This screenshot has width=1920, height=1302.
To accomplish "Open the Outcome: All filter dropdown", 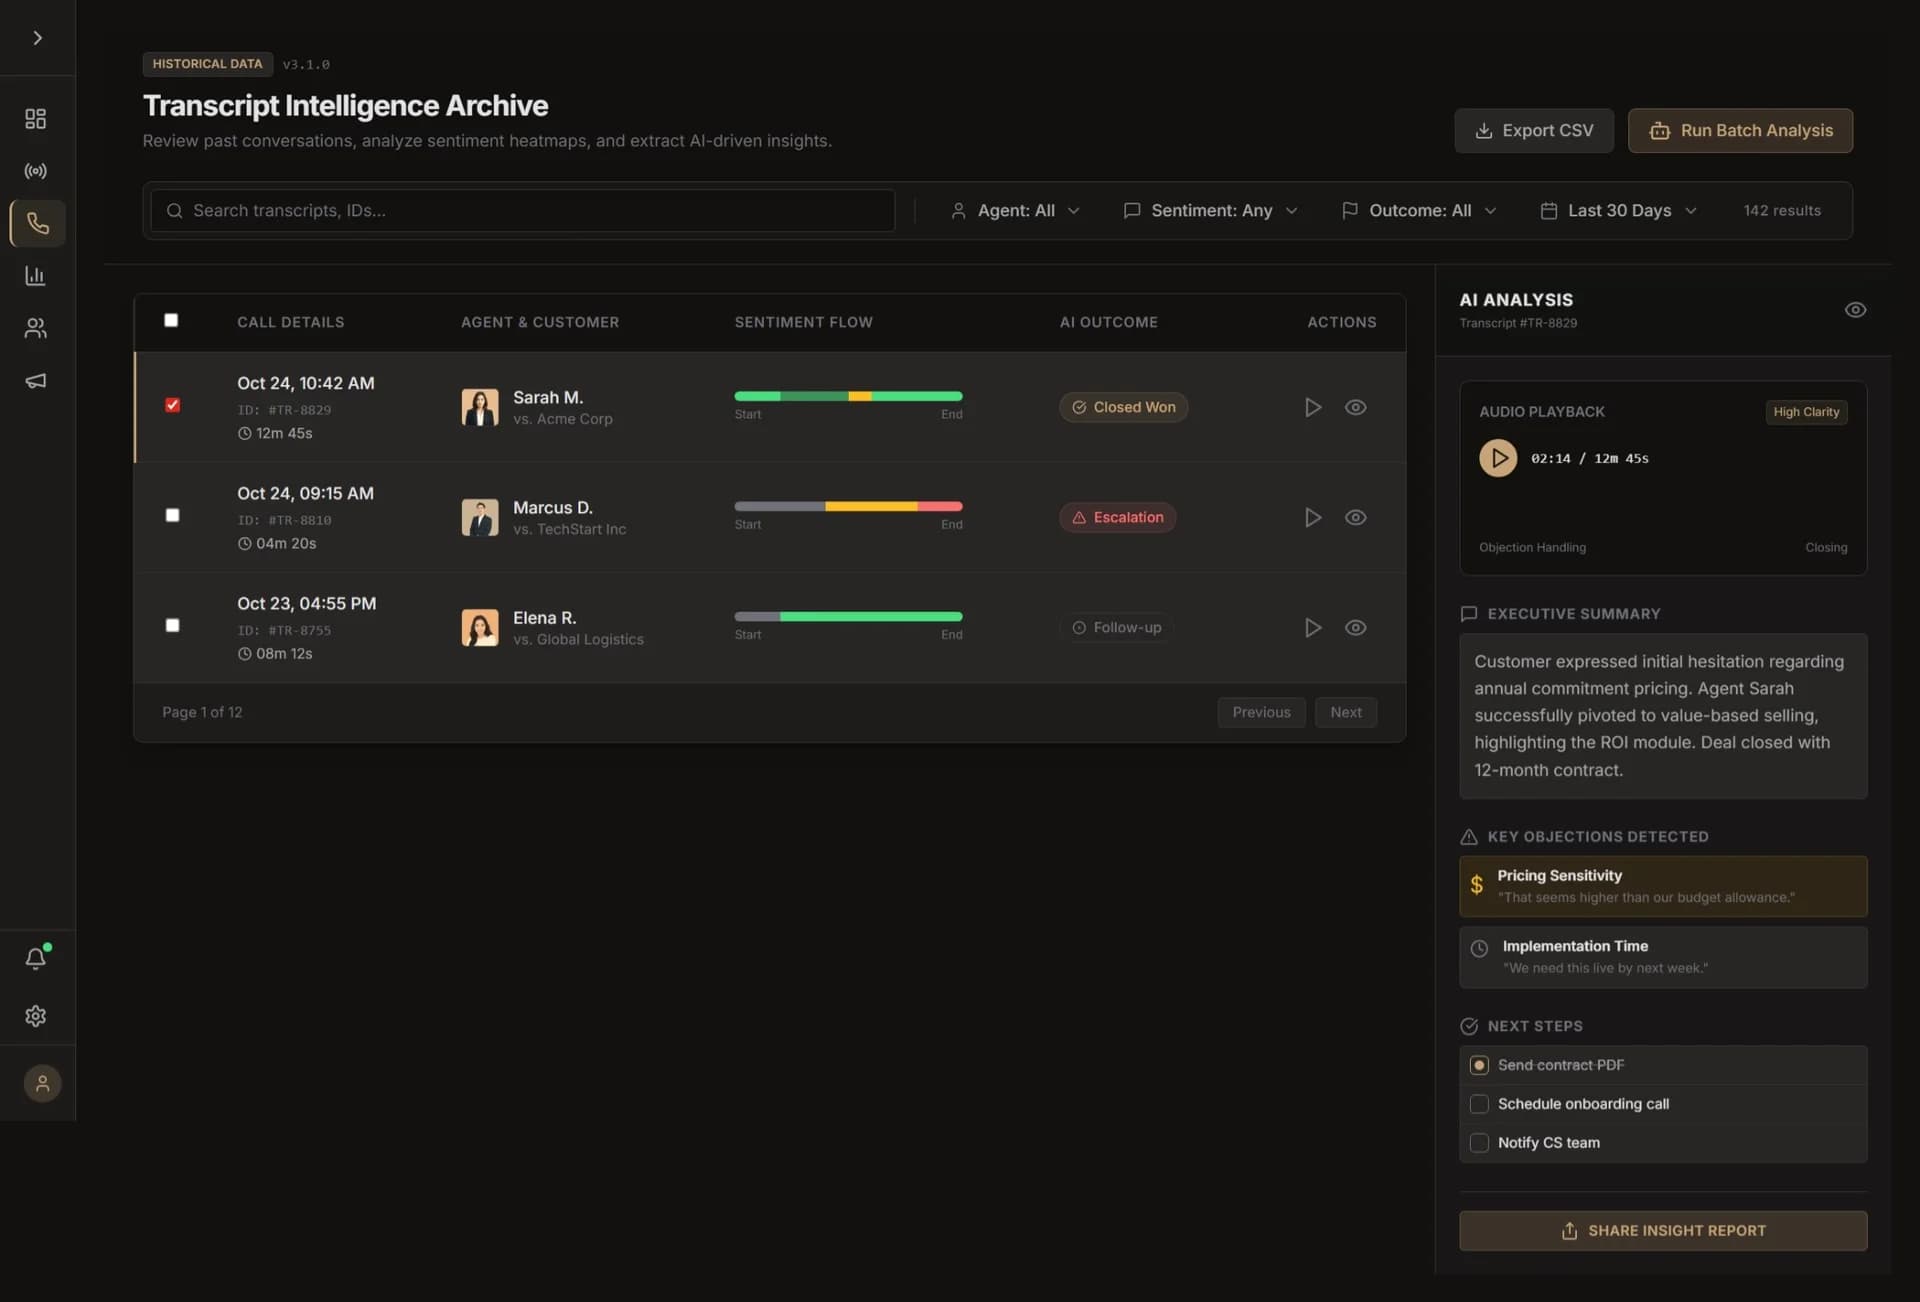I will click(1419, 210).
